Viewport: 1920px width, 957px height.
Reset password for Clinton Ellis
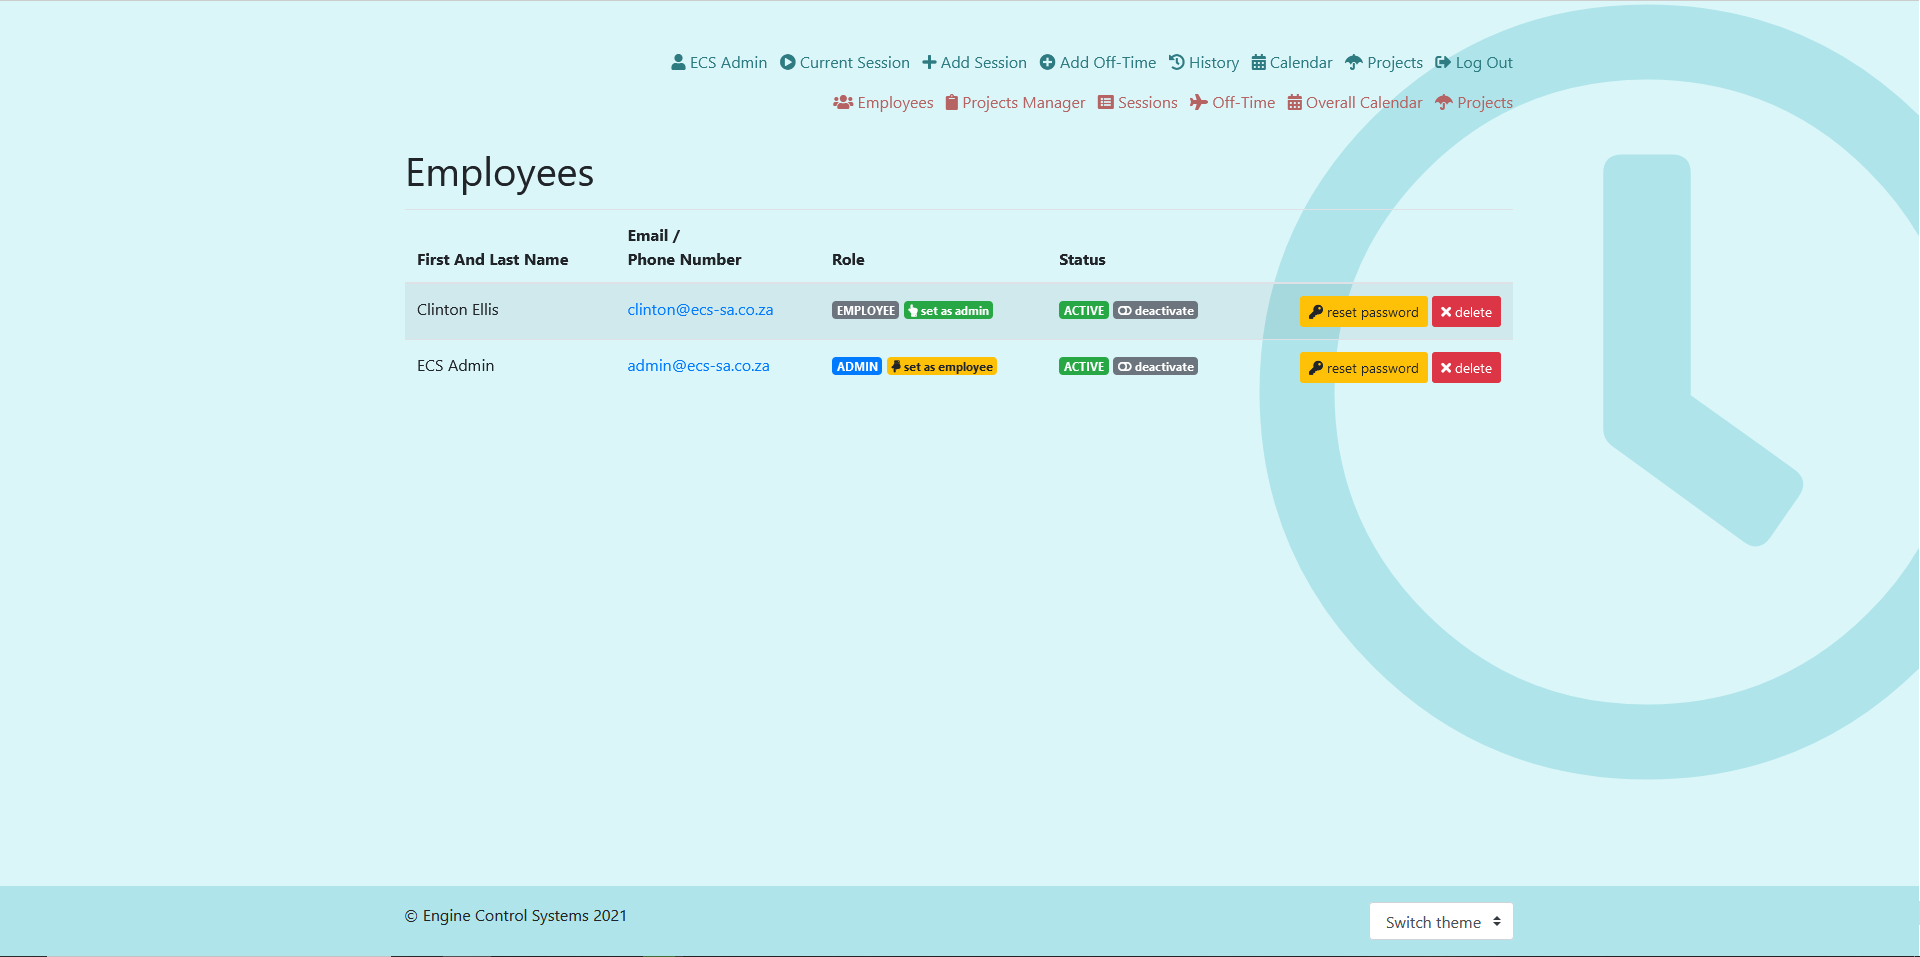pyautogui.click(x=1363, y=311)
